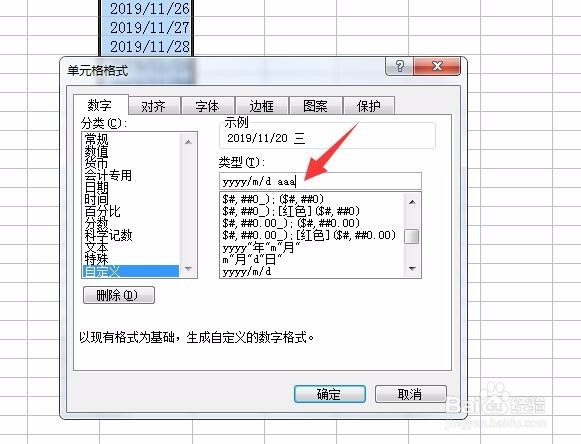Click cell containing 2019/11/27
This screenshot has height=444, width=581.
pyautogui.click(x=146, y=27)
